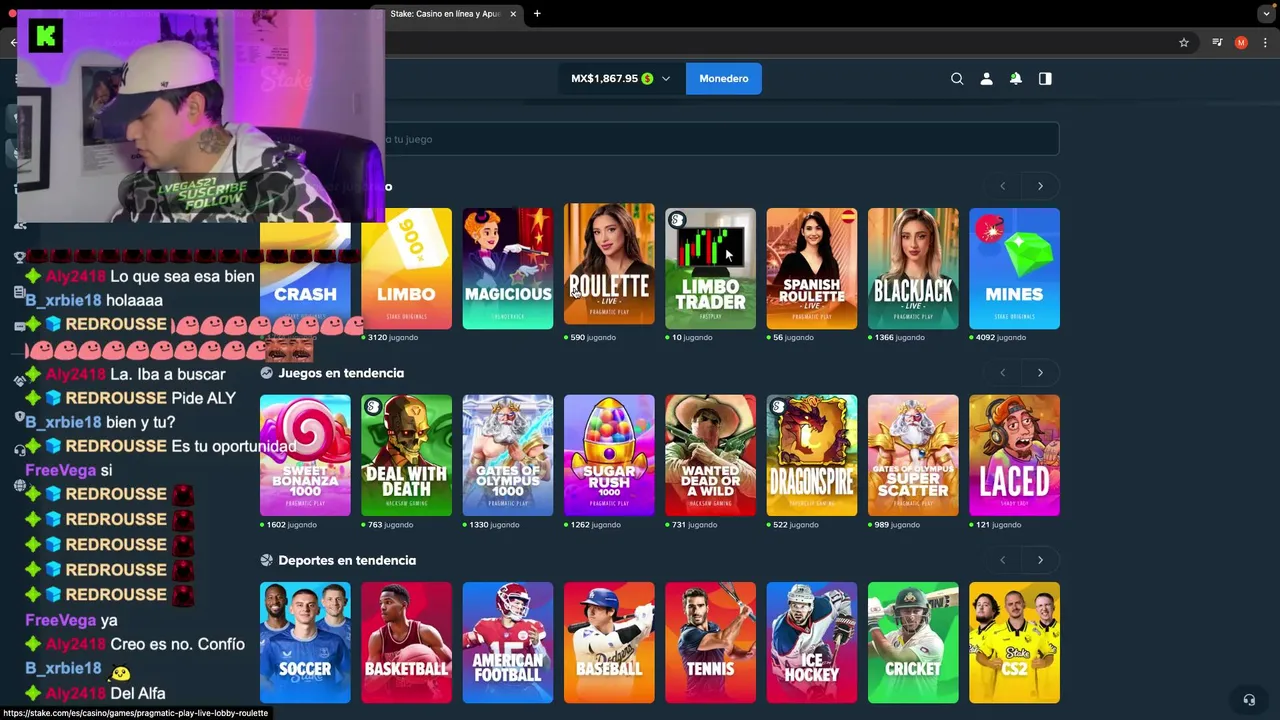The height and width of the screenshot is (720, 1280).
Task: Open the Blackjack Live game thumbnail
Action: [913, 268]
